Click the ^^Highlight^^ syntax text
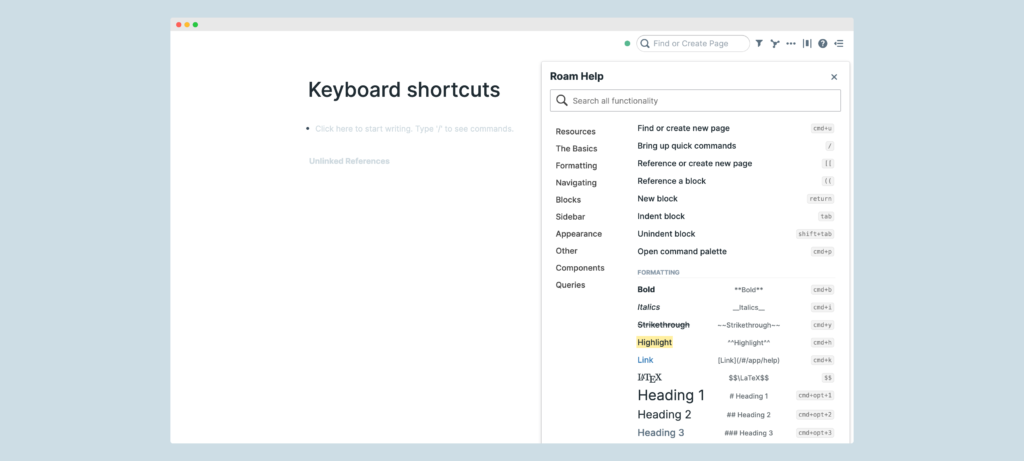The height and width of the screenshot is (461, 1024). coord(748,342)
